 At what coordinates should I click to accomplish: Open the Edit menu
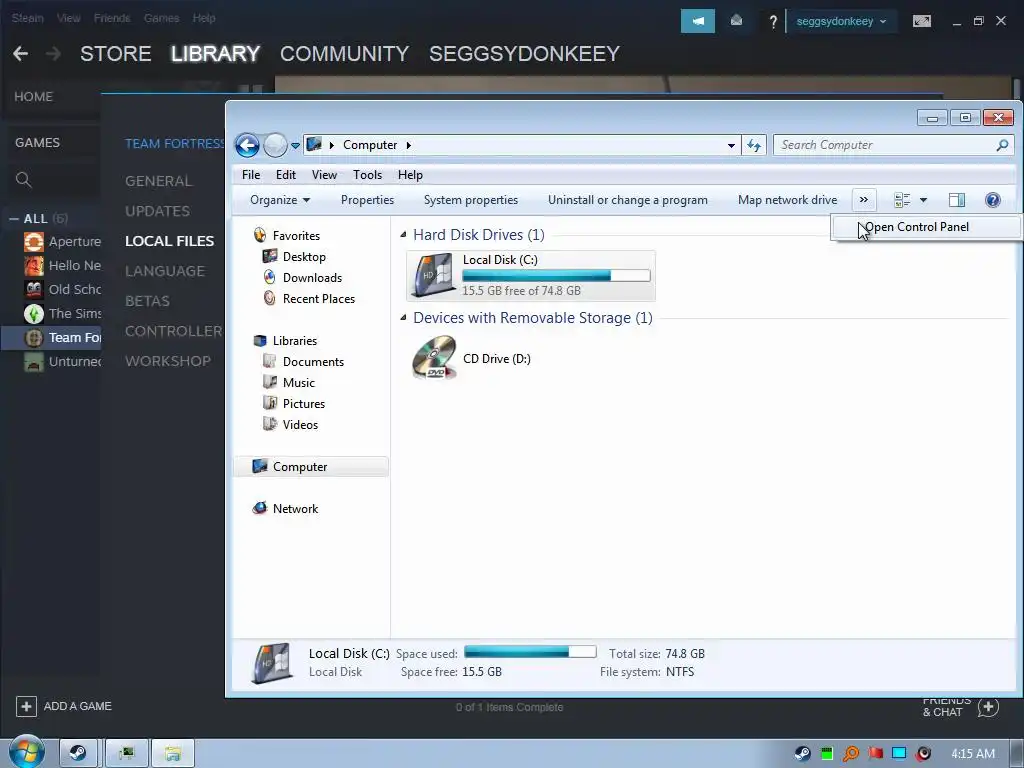point(285,175)
